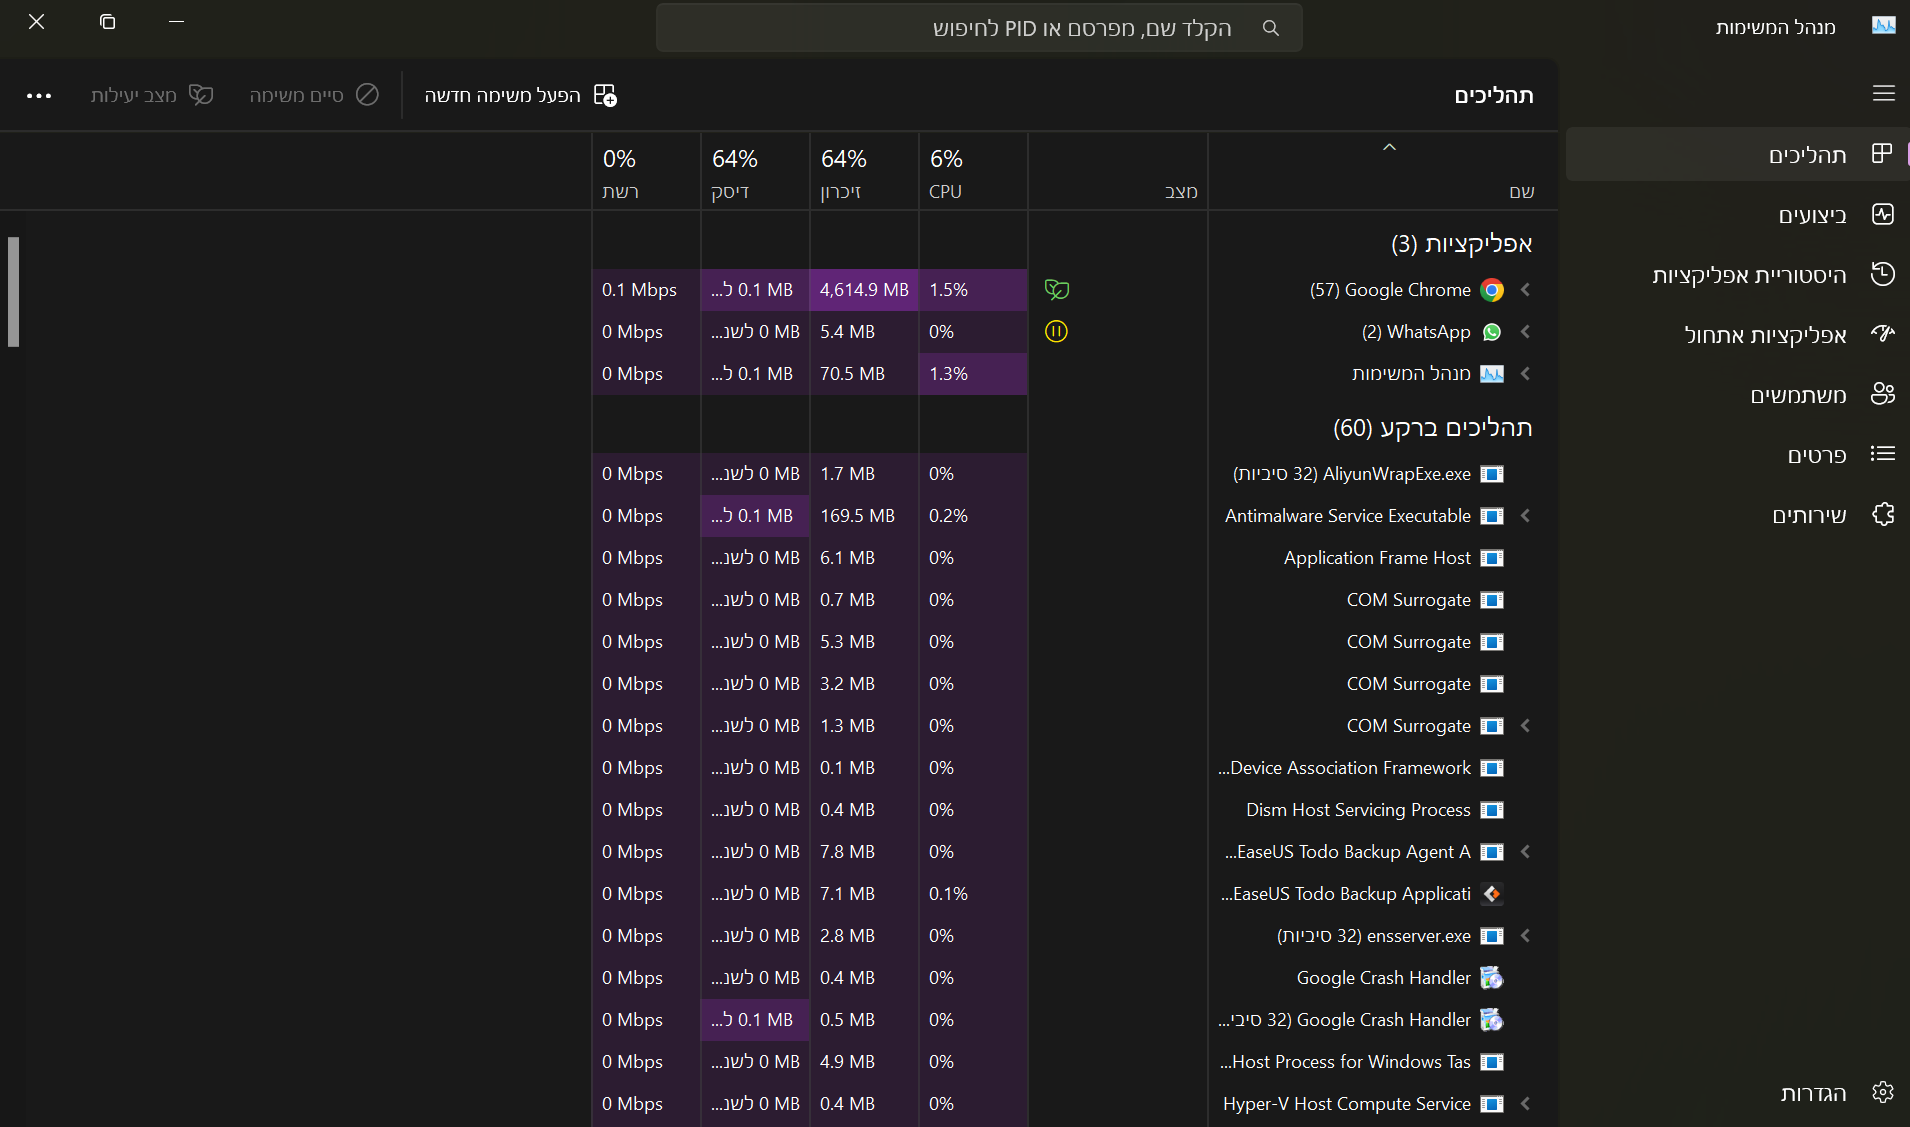Switch to the פרטים tab label
Image resolution: width=1910 pixels, height=1127 pixels.
point(1817,455)
